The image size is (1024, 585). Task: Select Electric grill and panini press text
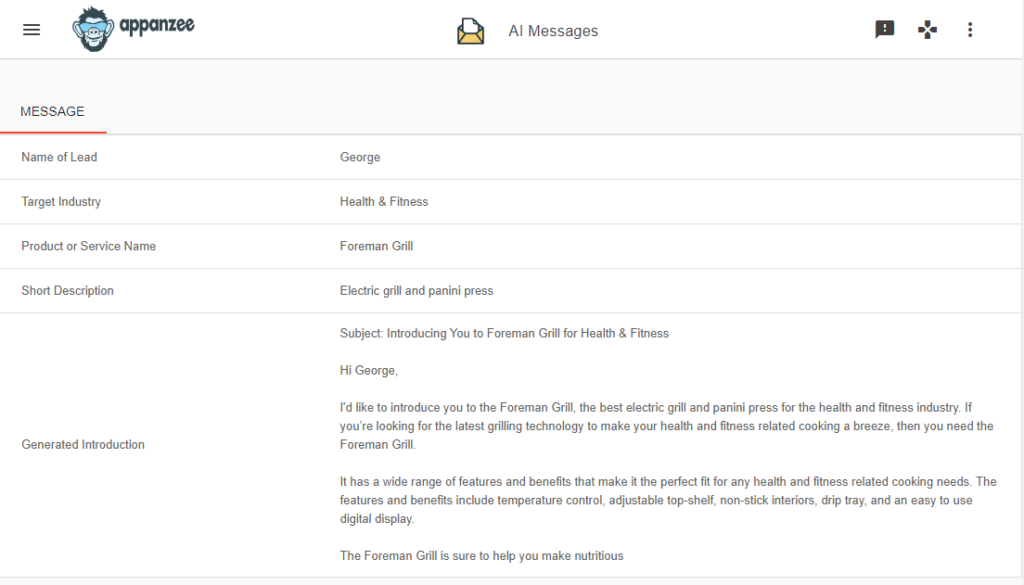(x=417, y=291)
